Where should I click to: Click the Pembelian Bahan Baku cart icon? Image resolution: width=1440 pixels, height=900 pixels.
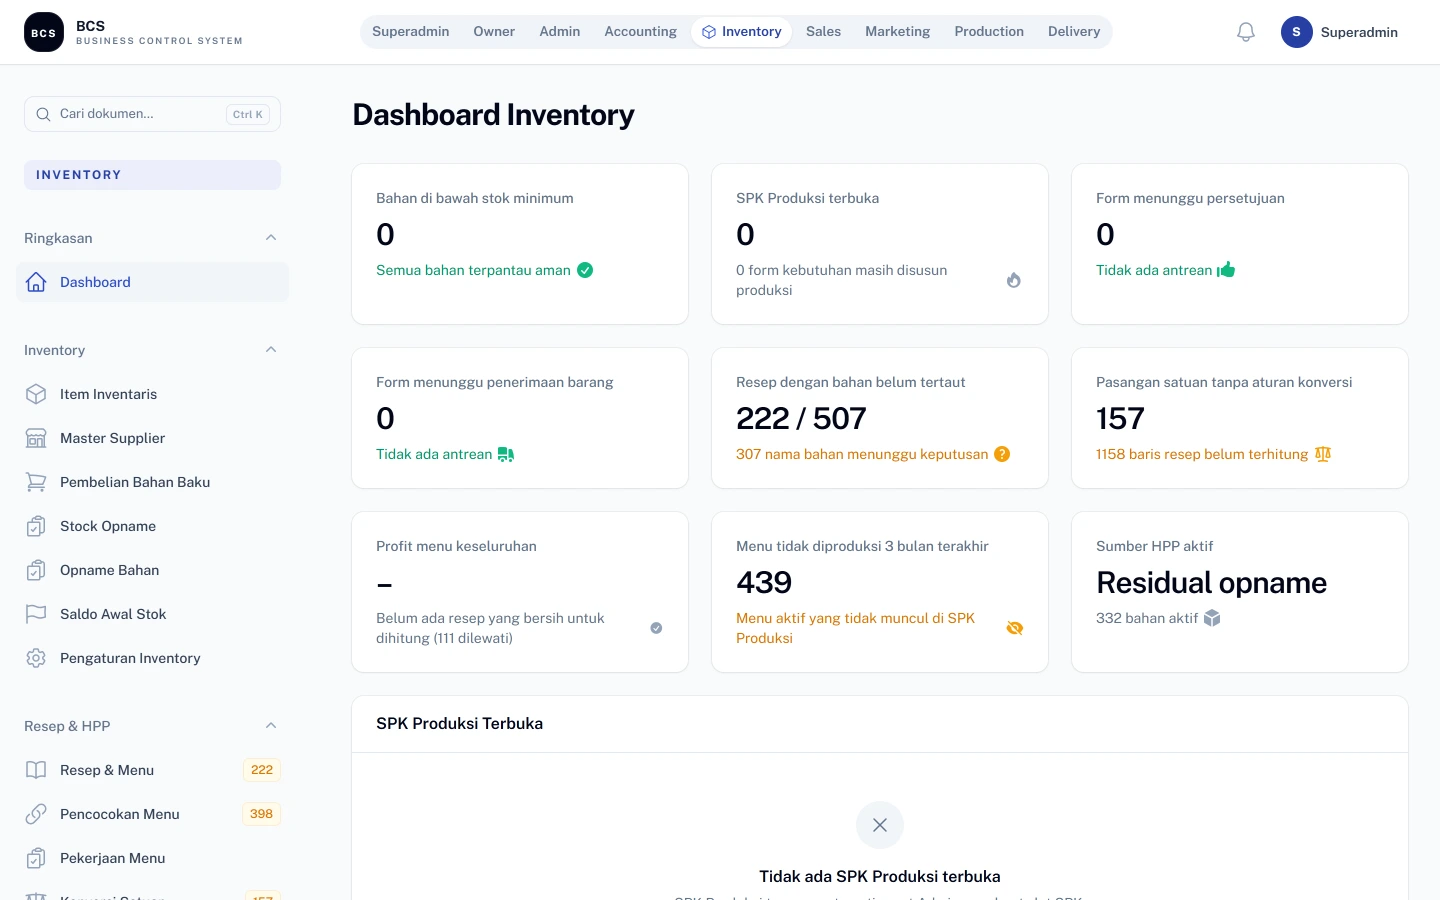(x=36, y=482)
